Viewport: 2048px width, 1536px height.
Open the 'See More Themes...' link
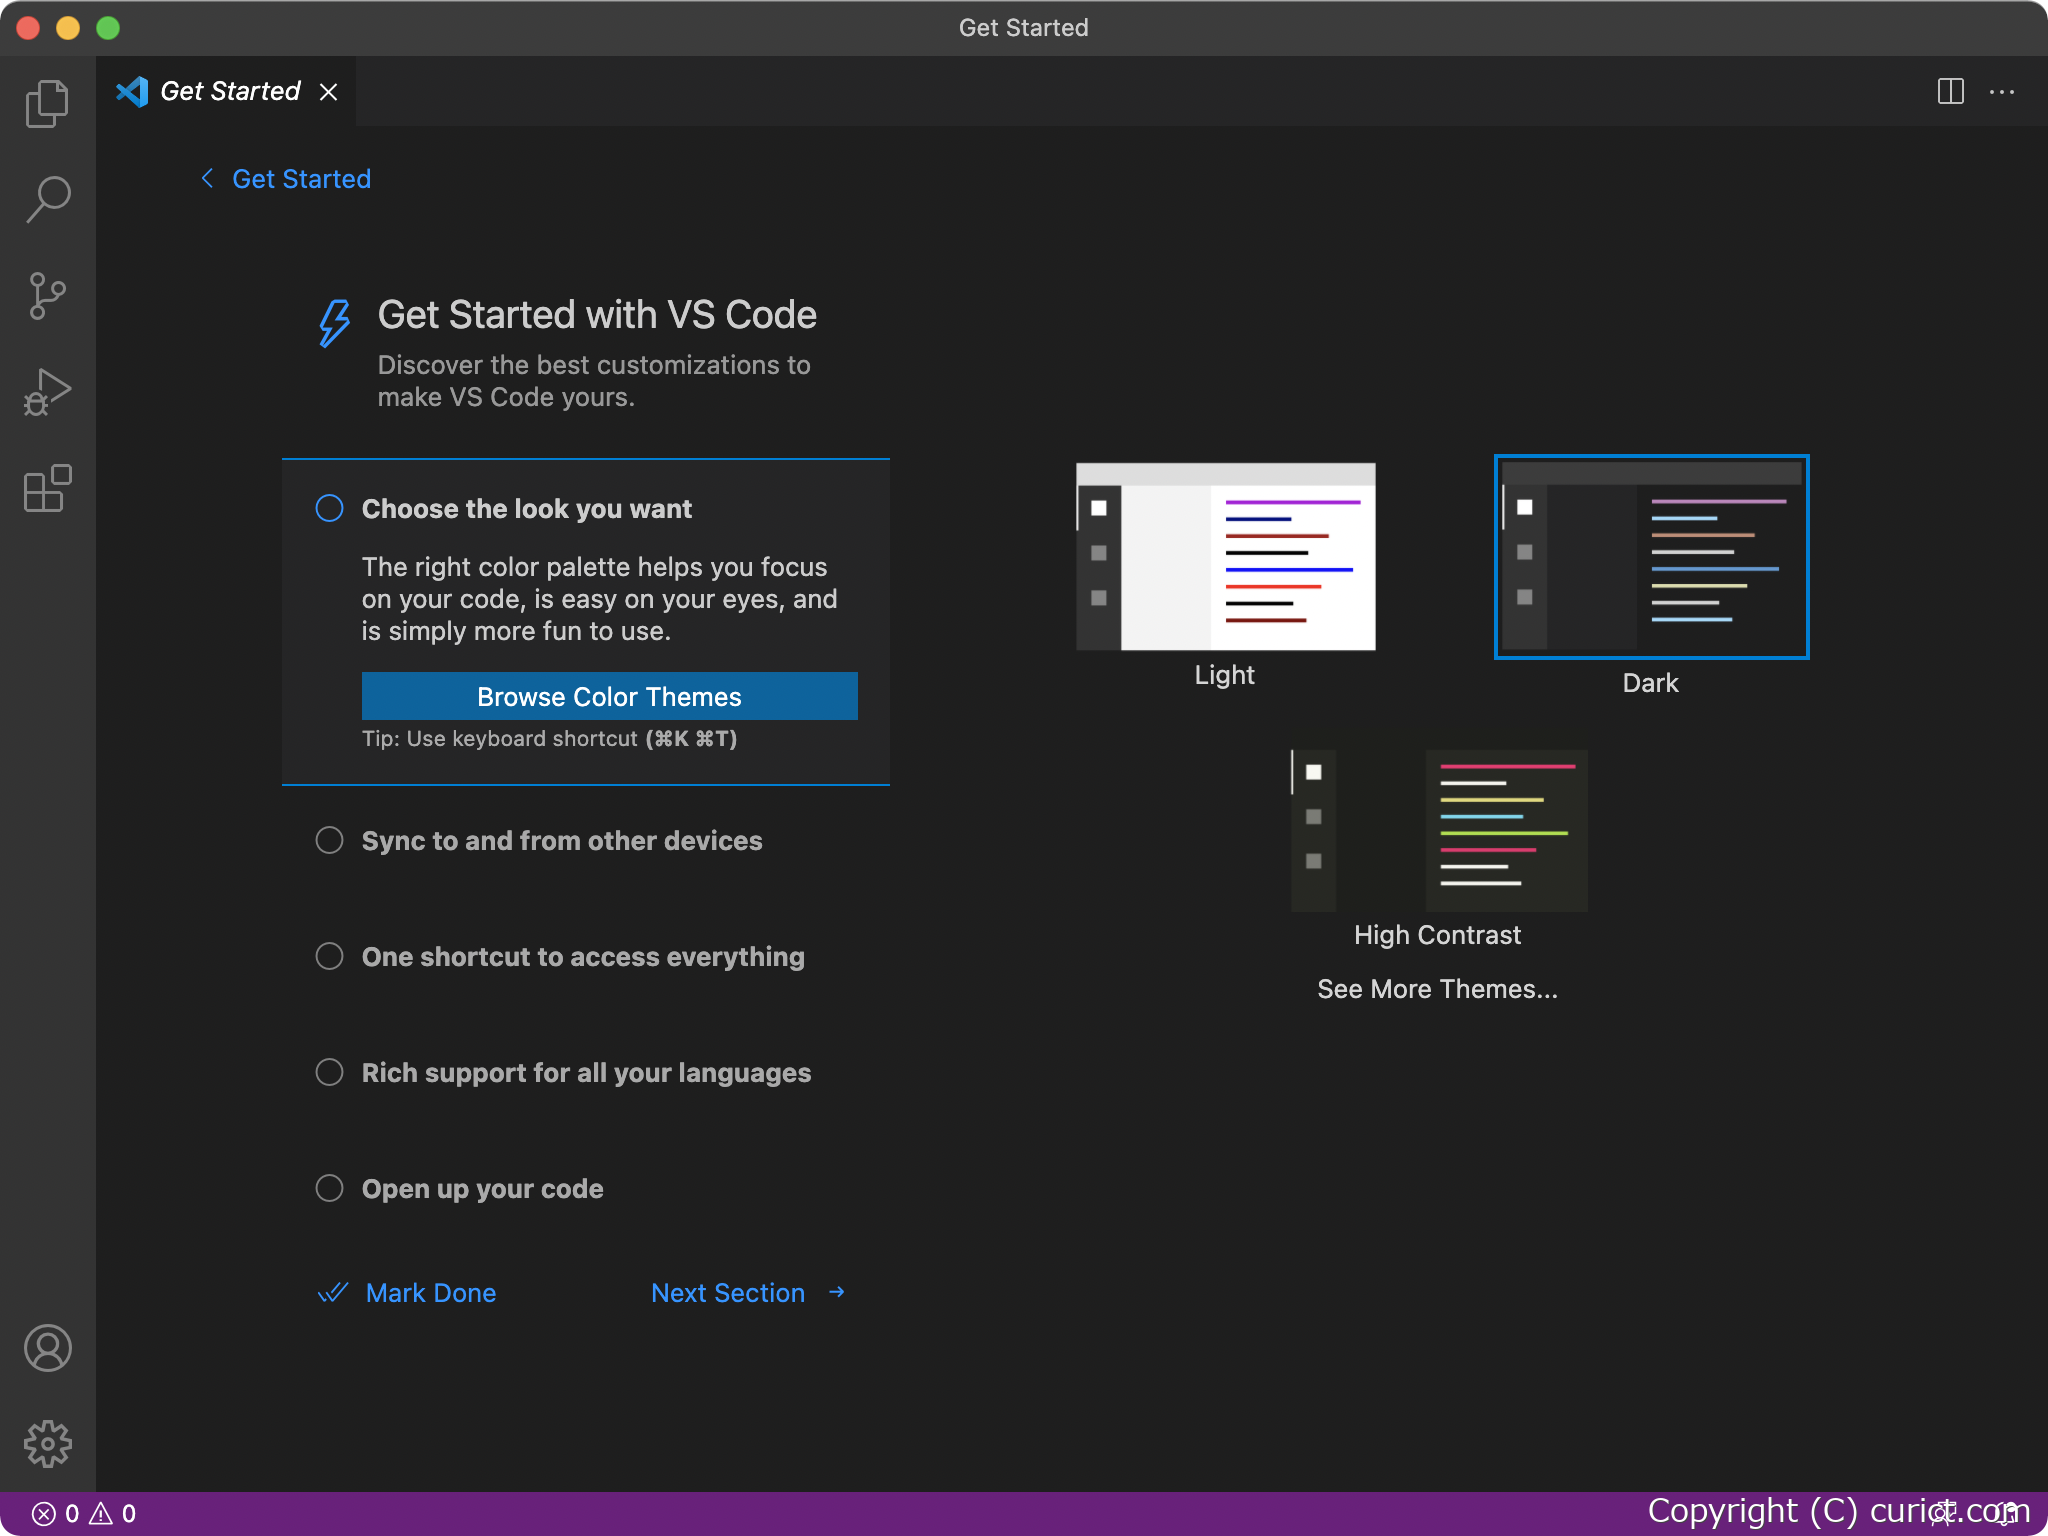[x=1437, y=989]
